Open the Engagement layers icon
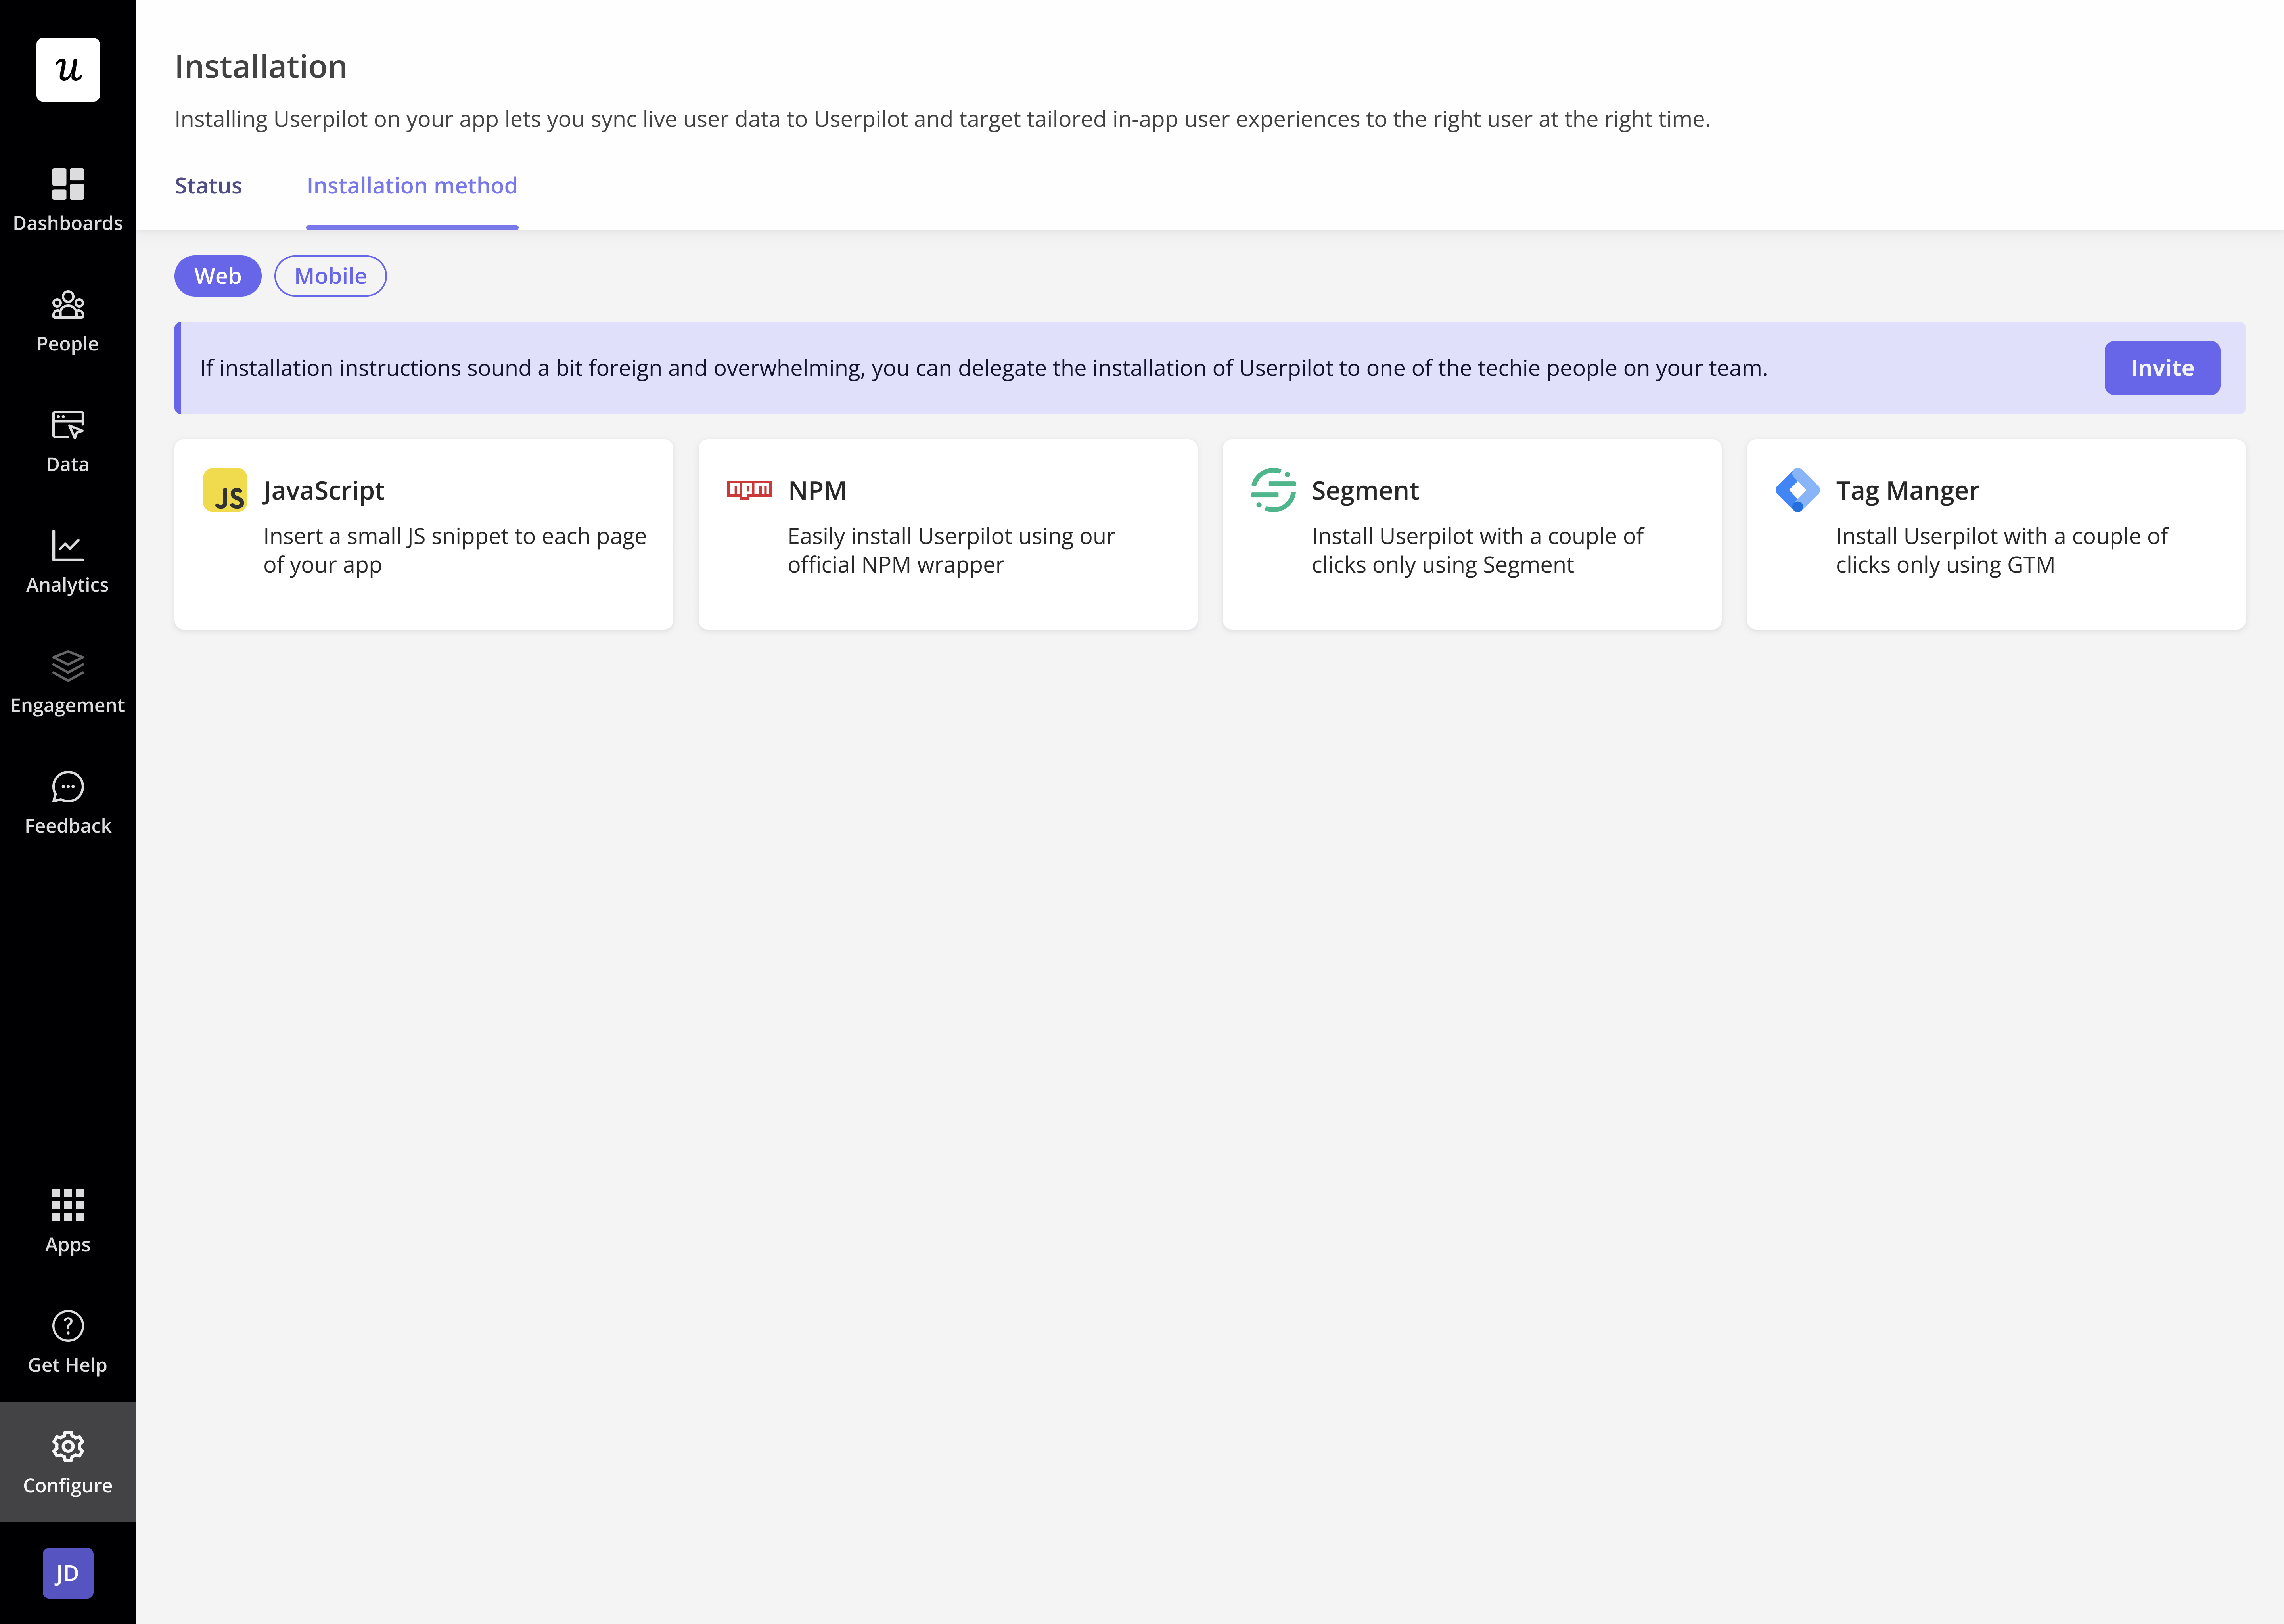Viewport: 2284px width, 1624px height. coord(68,666)
